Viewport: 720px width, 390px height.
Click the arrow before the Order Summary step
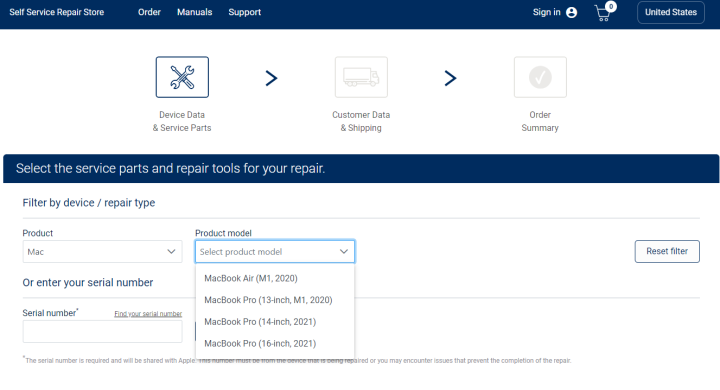click(450, 78)
